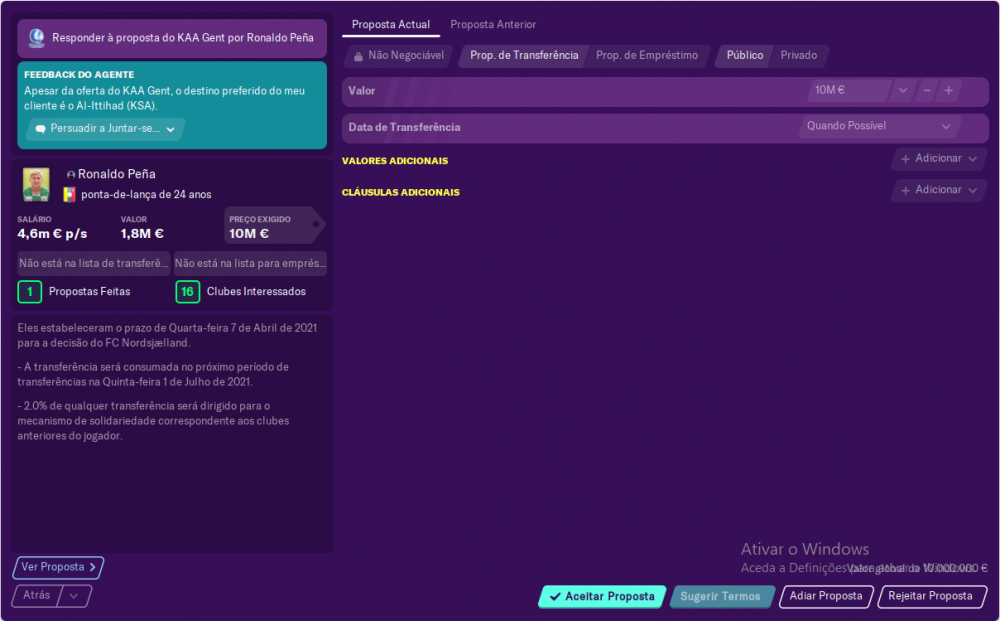Reject the offer with Rejeitar Proposta

[931, 596]
